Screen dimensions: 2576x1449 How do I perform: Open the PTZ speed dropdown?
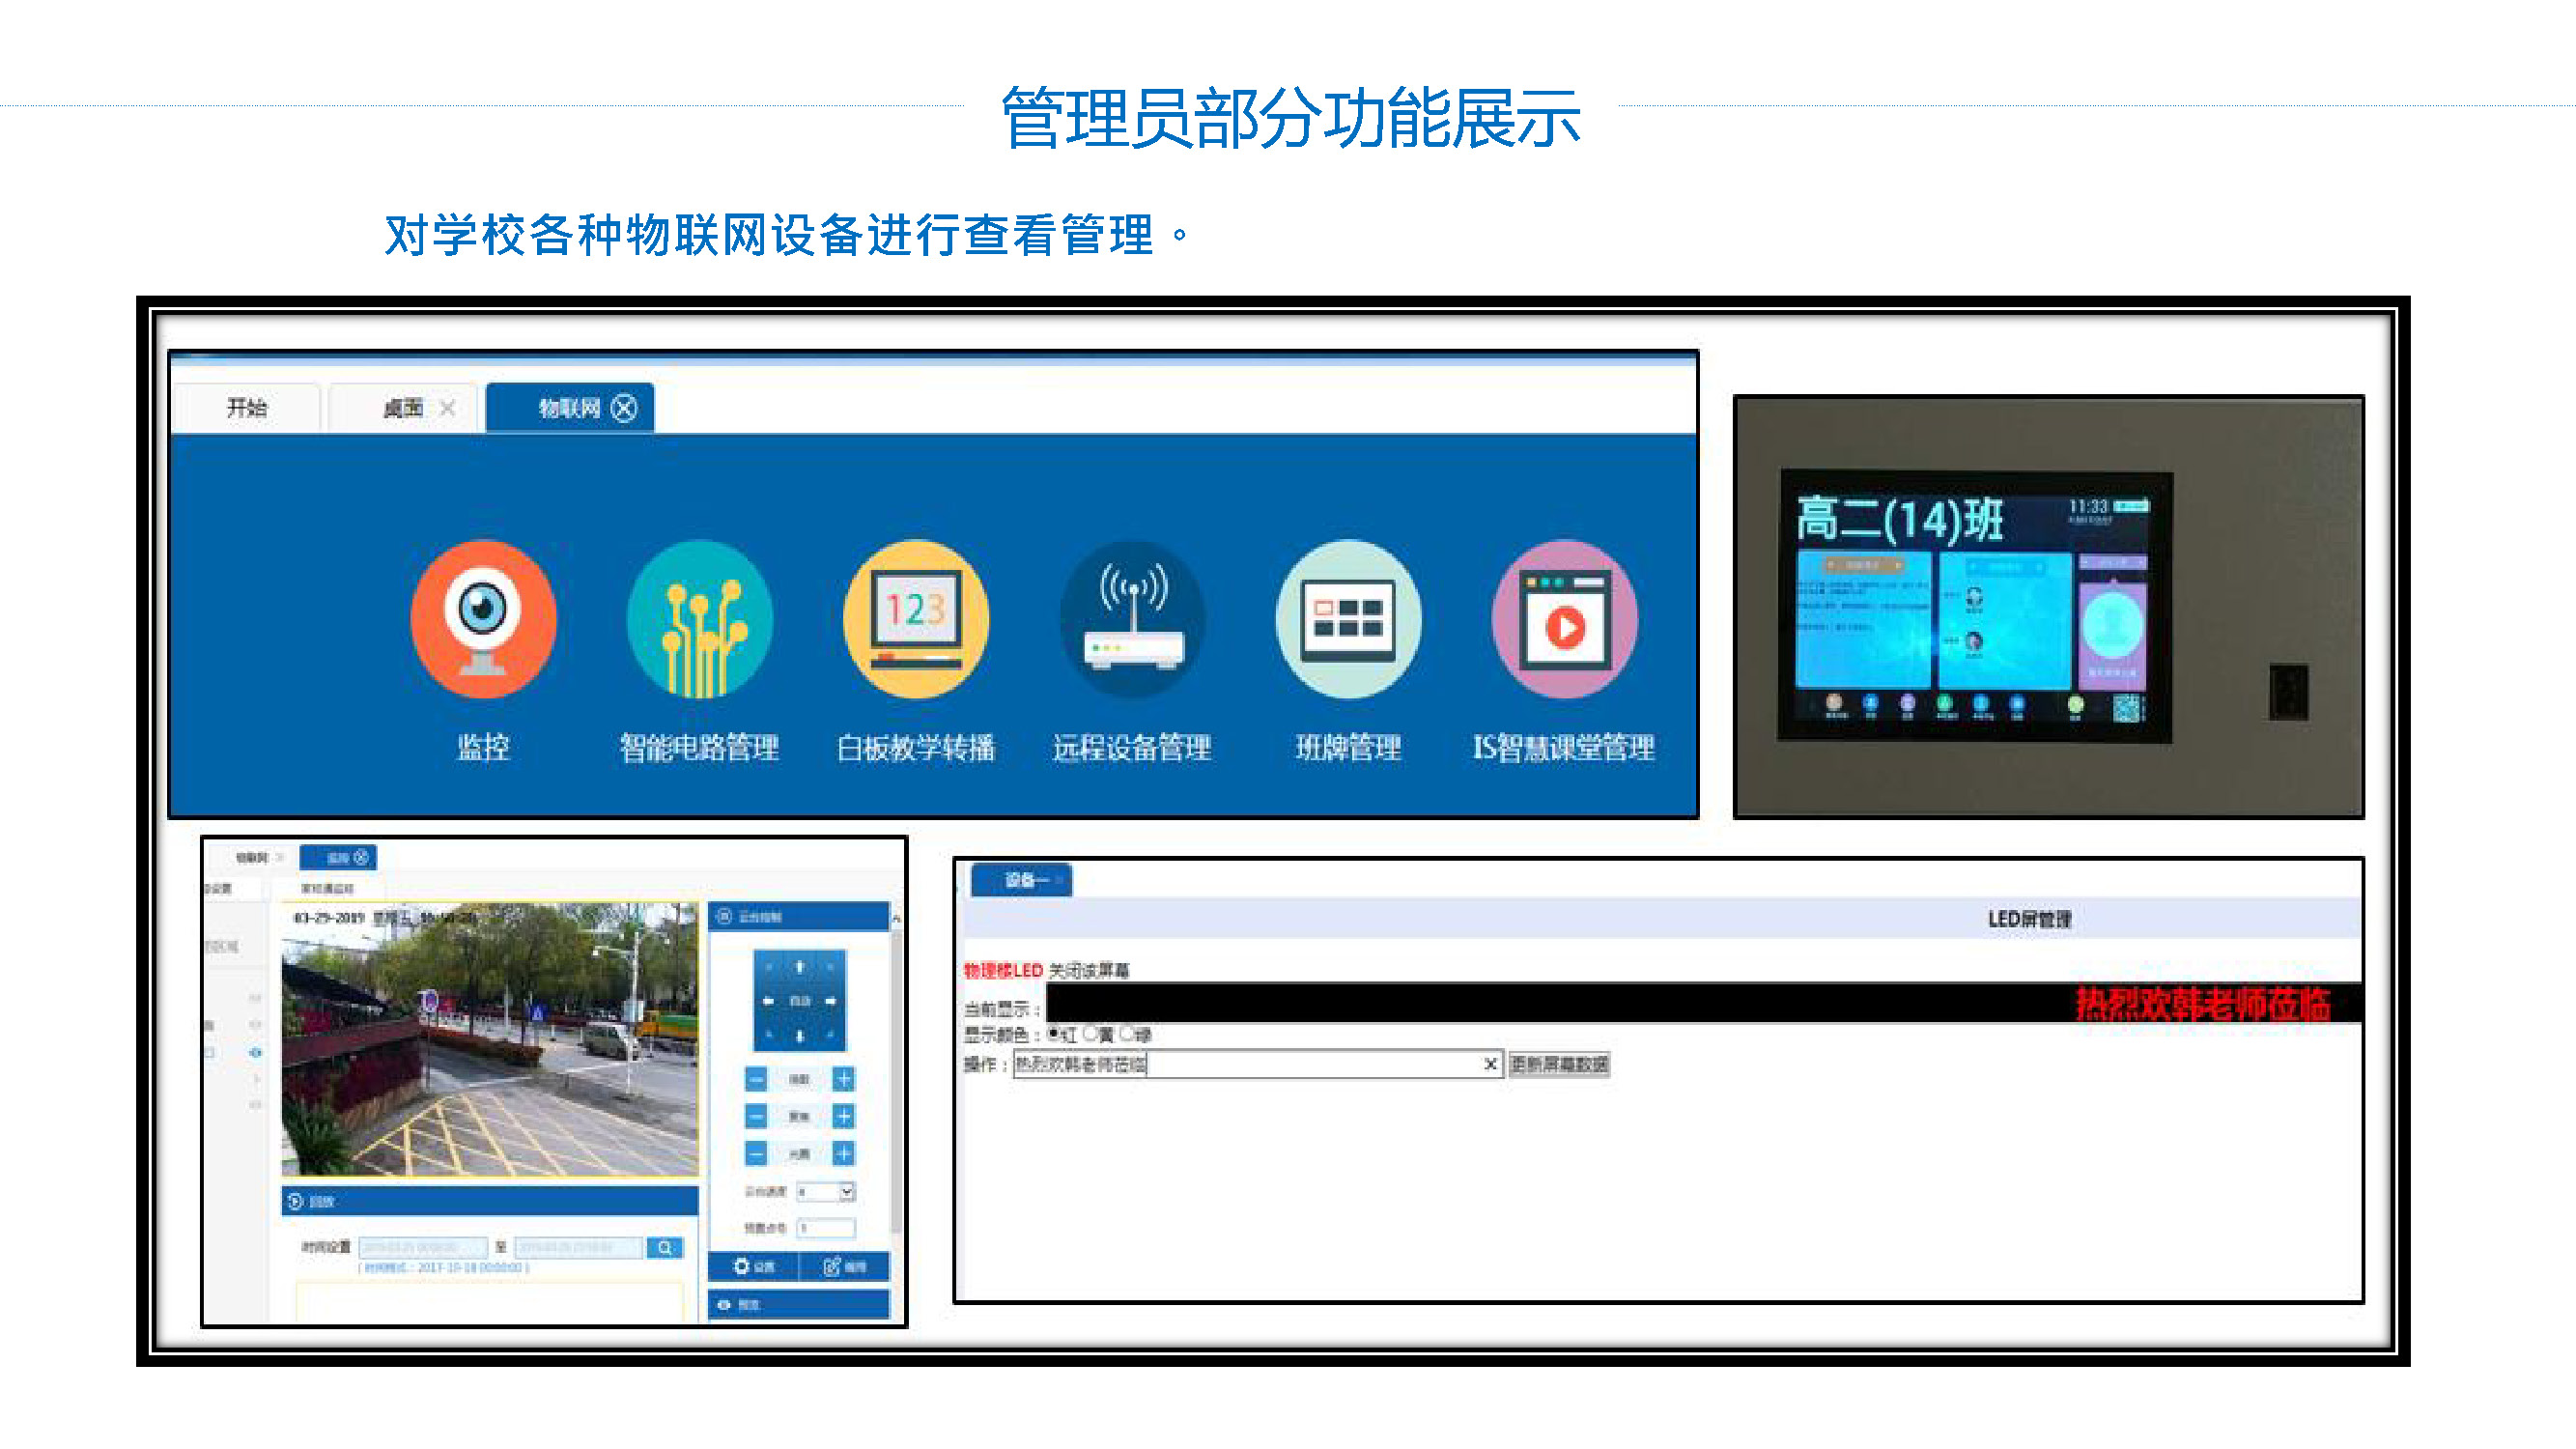pyautogui.click(x=826, y=1191)
